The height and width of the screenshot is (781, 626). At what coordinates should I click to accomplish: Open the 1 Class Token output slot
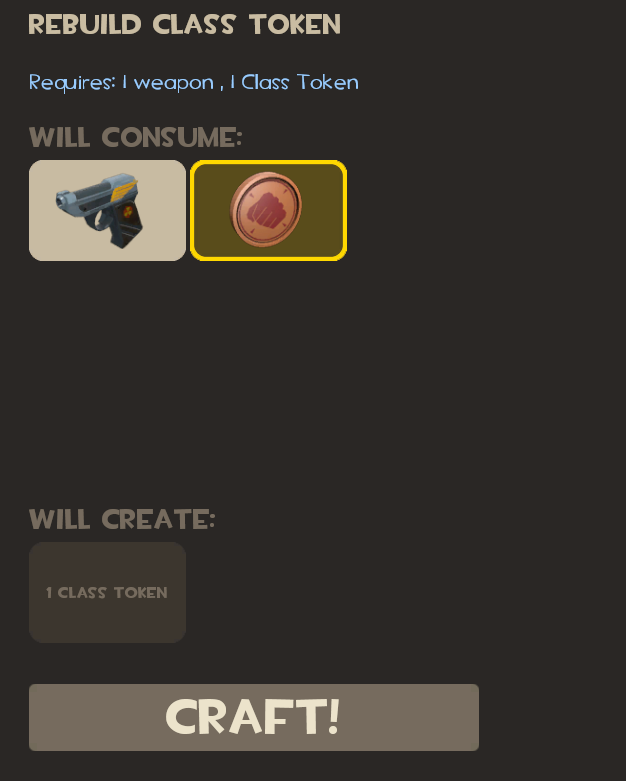coord(108,592)
